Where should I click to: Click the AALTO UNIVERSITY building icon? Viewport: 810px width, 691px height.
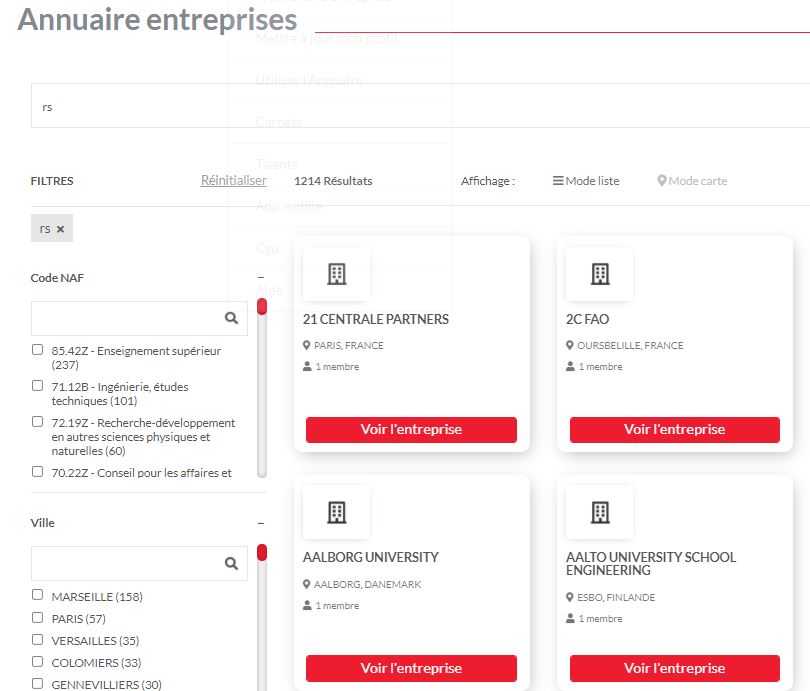click(599, 512)
